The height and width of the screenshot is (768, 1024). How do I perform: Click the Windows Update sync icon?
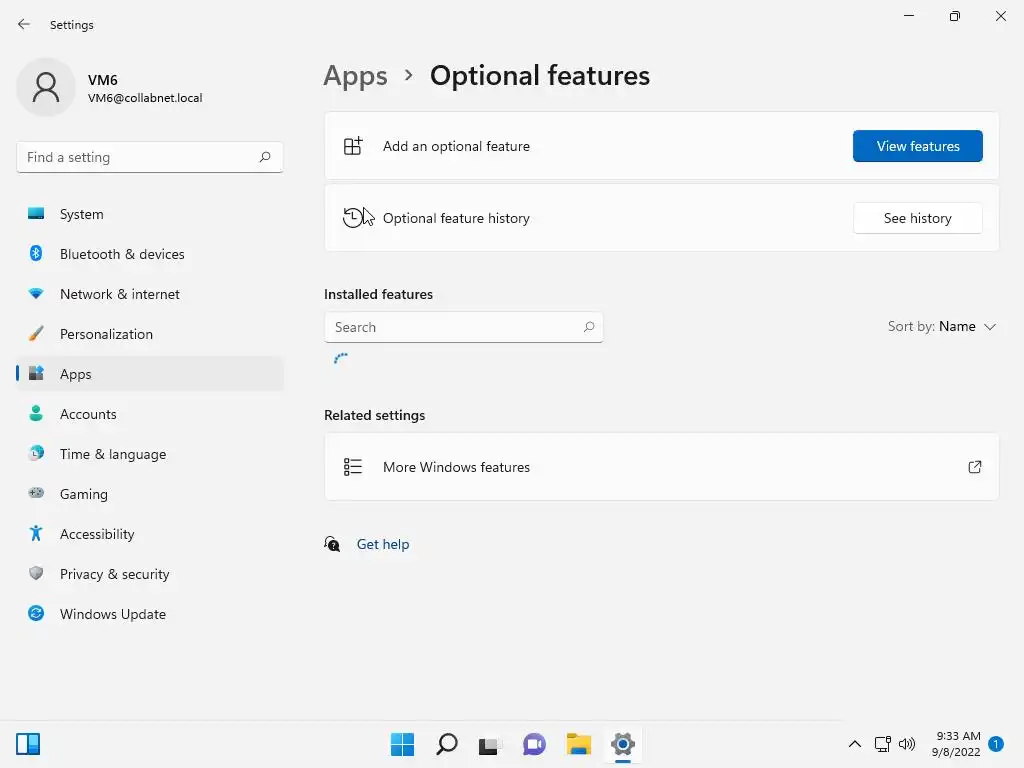pyautogui.click(x=36, y=614)
